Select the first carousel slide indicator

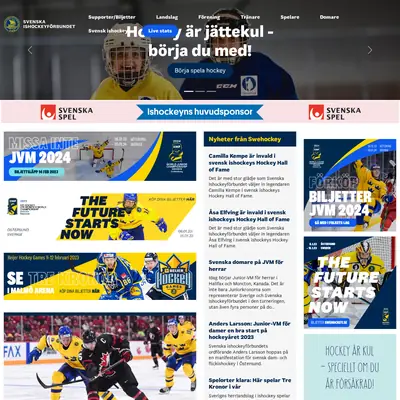coord(189,91)
